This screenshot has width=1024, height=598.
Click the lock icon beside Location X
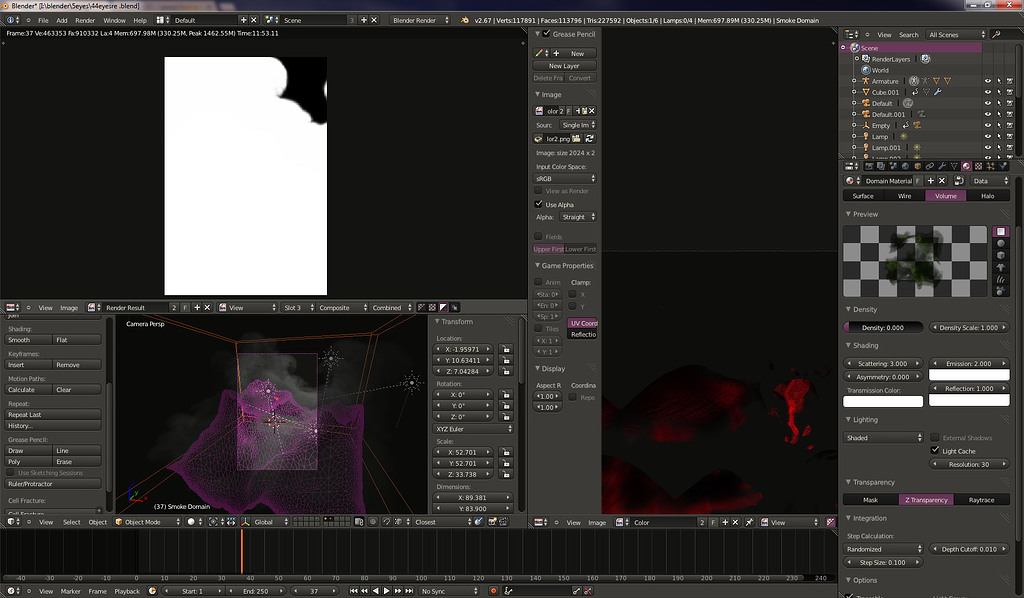point(505,349)
